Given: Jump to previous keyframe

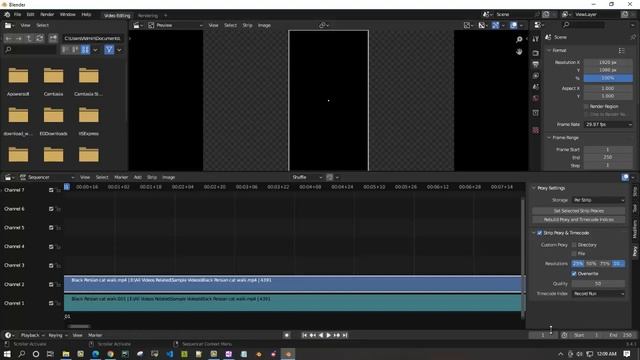Looking at the screenshot, I should [312, 335].
